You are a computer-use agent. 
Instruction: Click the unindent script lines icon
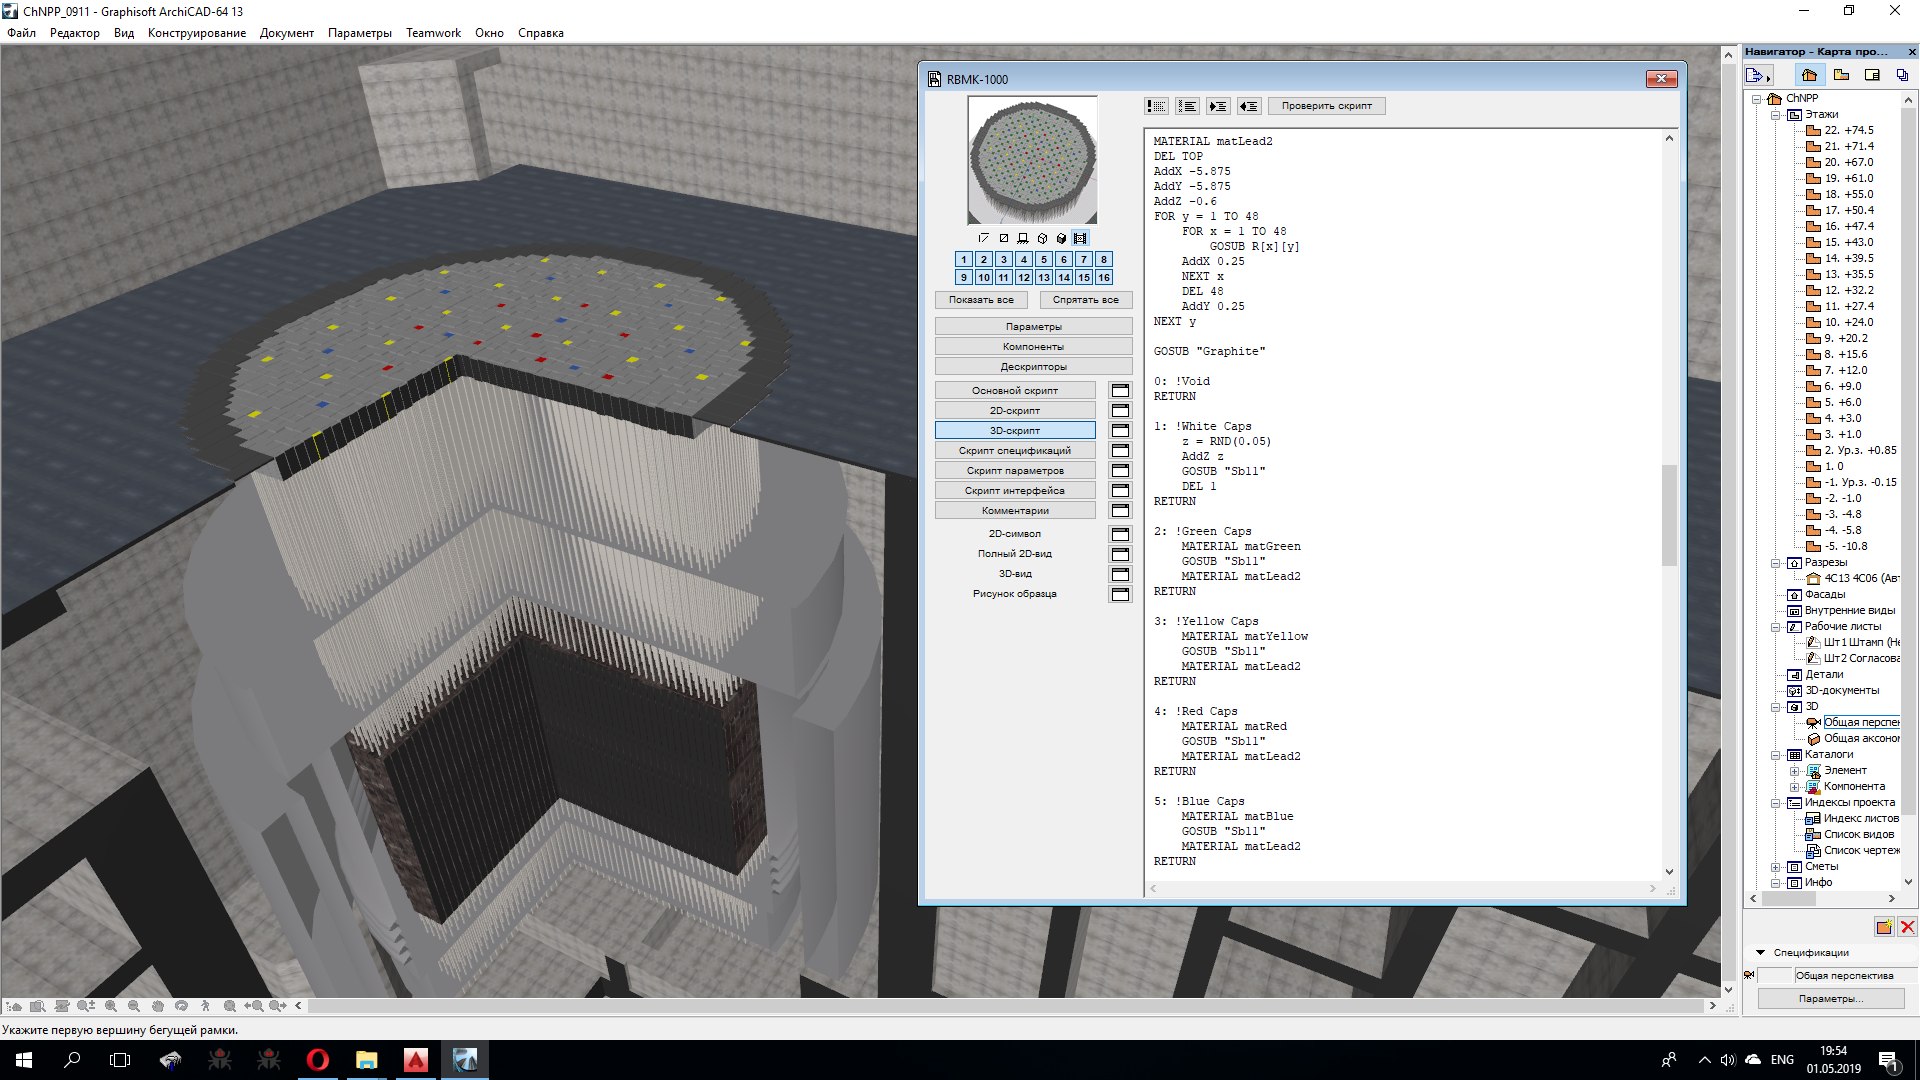[x=1248, y=106]
